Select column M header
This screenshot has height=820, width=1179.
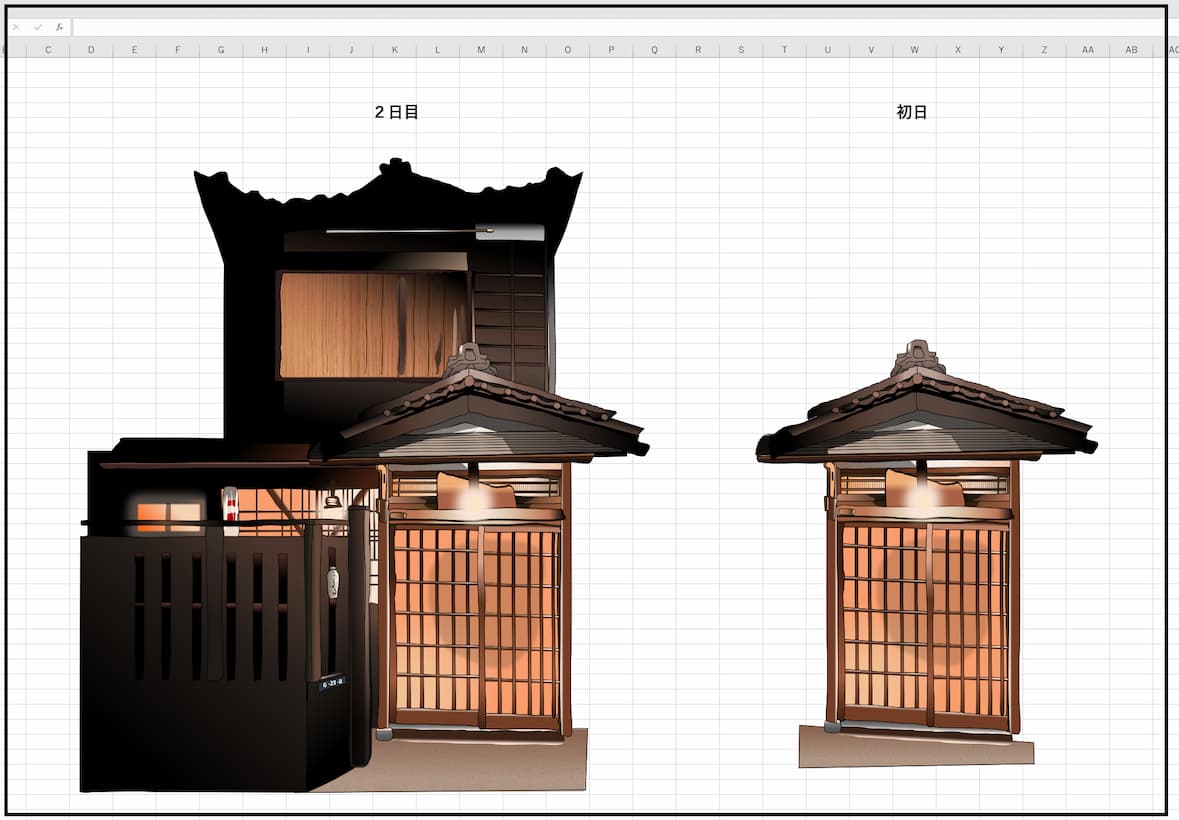[x=481, y=50]
